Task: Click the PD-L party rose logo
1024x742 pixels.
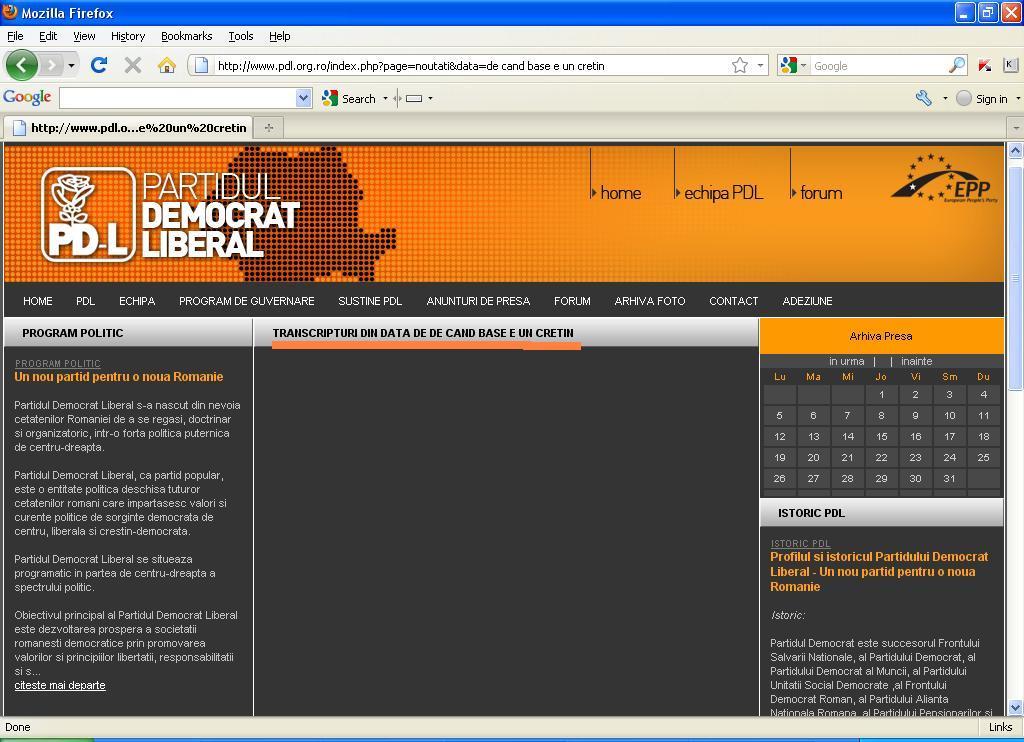Action: [87, 214]
